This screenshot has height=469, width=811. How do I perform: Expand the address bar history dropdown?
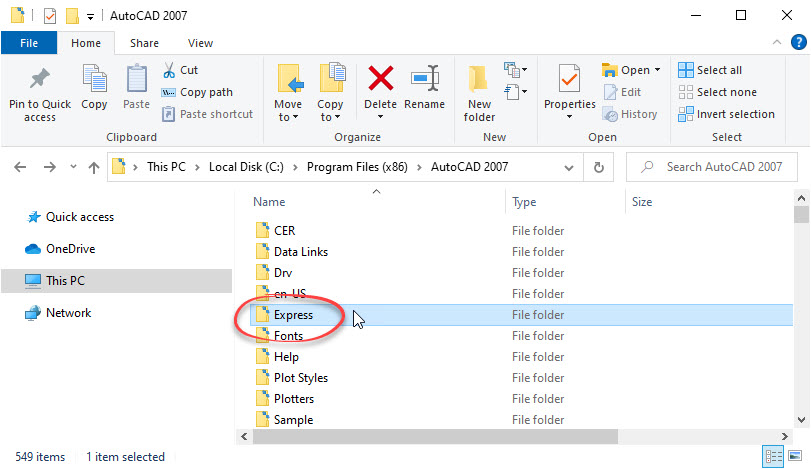pyautogui.click(x=569, y=168)
